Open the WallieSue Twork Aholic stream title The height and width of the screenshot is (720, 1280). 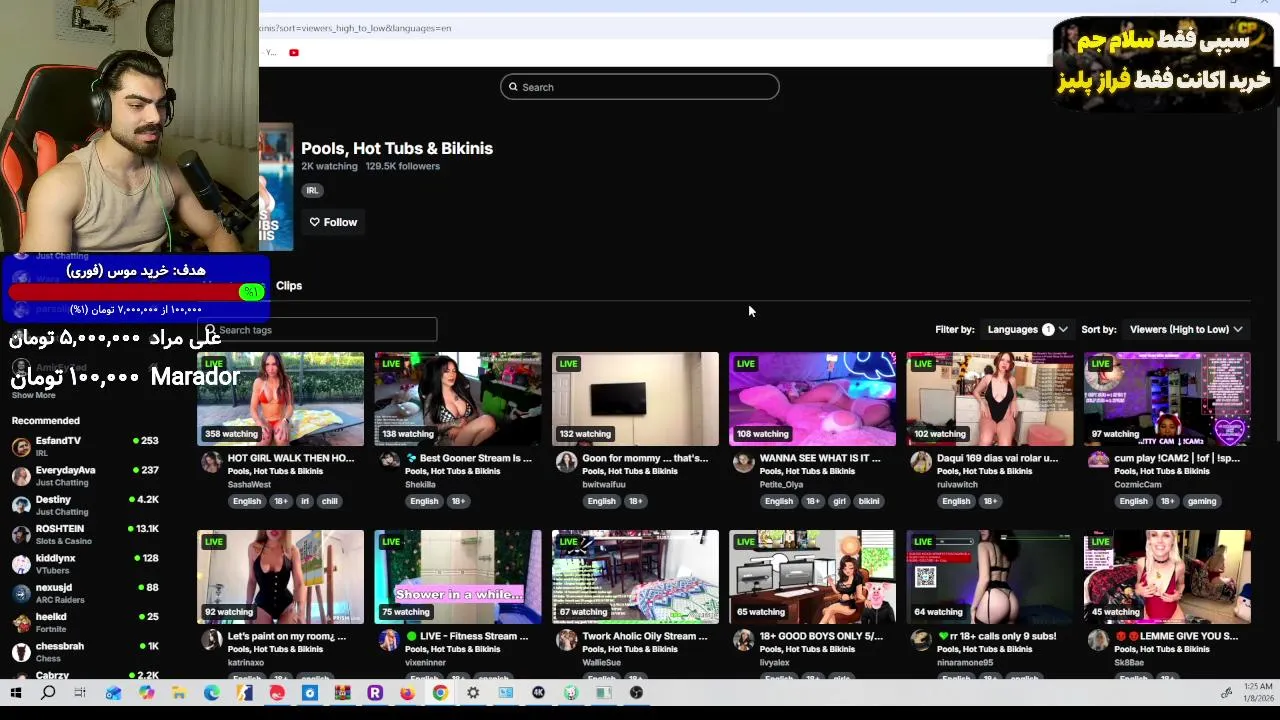(646, 636)
